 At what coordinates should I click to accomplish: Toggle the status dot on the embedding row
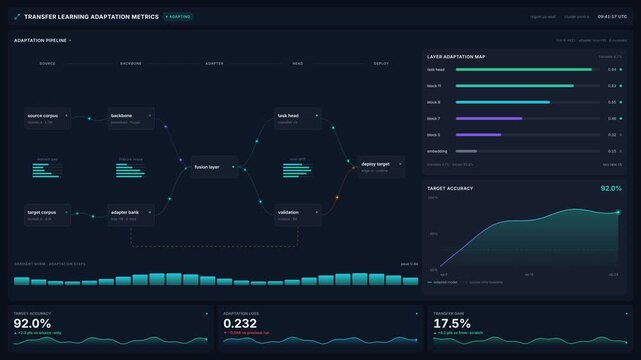point(621,151)
